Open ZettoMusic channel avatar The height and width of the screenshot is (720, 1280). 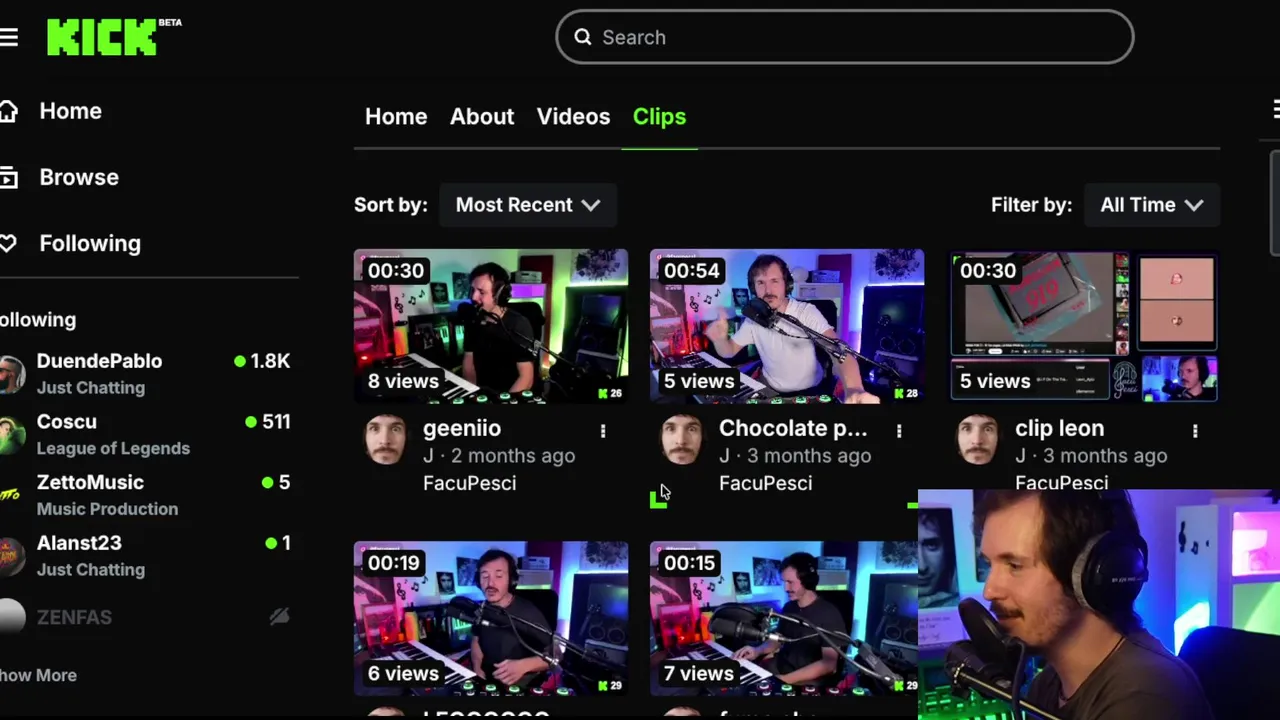coord(10,495)
